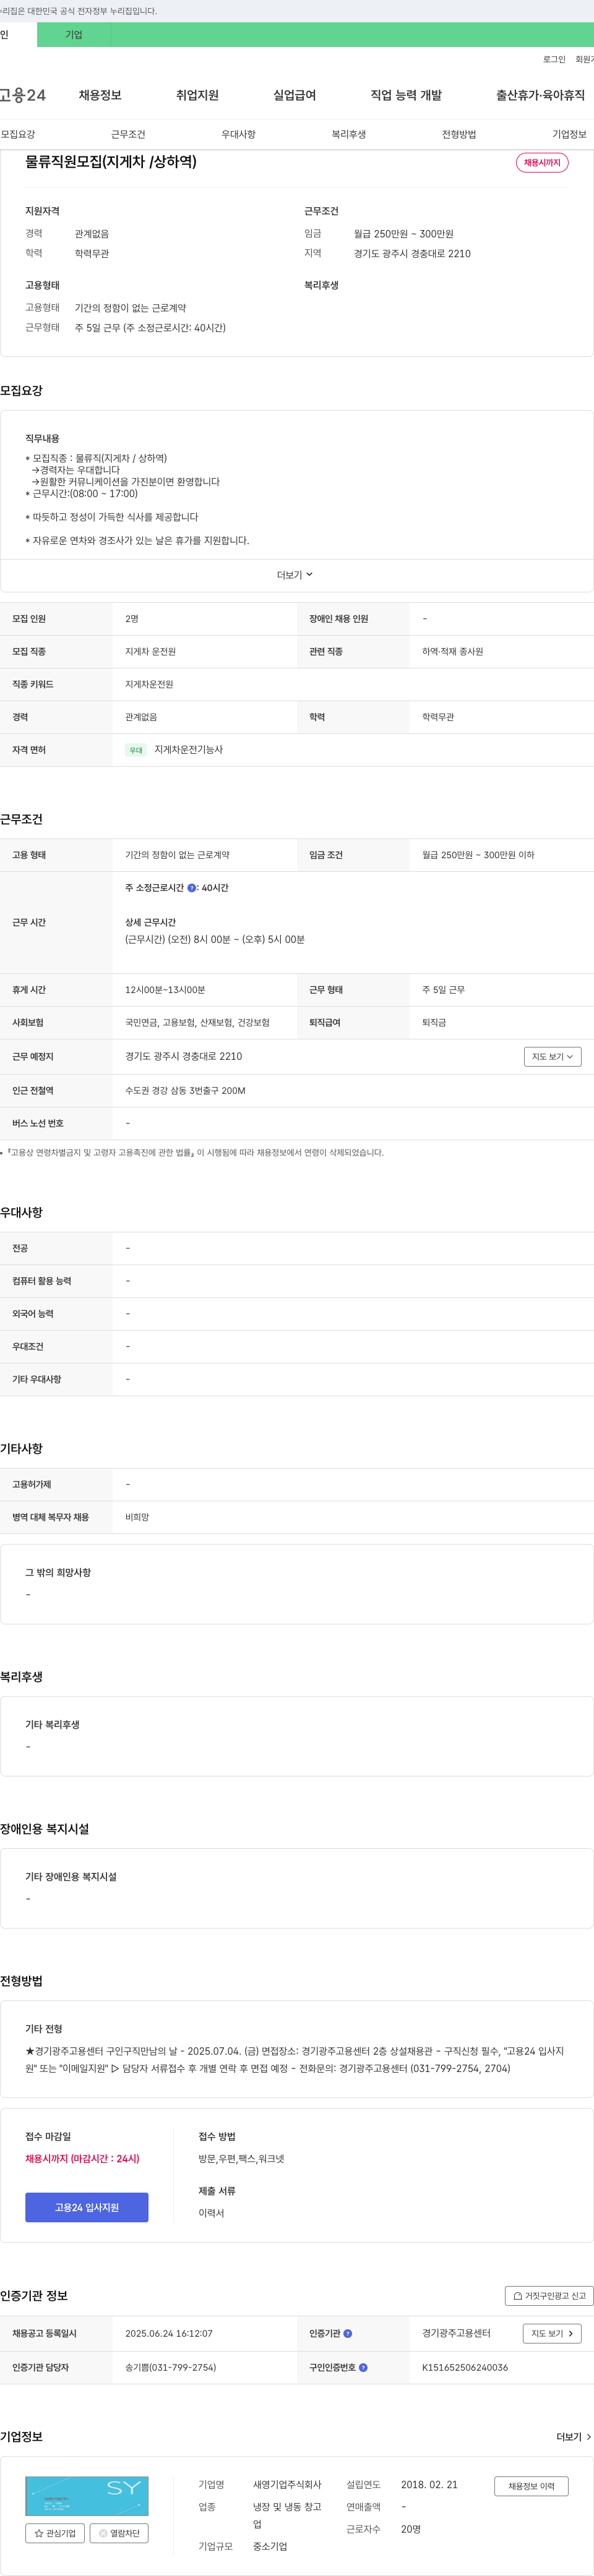Viewport: 594px width, 2576px height.
Task: Open 더보기 link in 기업정보 section
Action: [x=574, y=2437]
